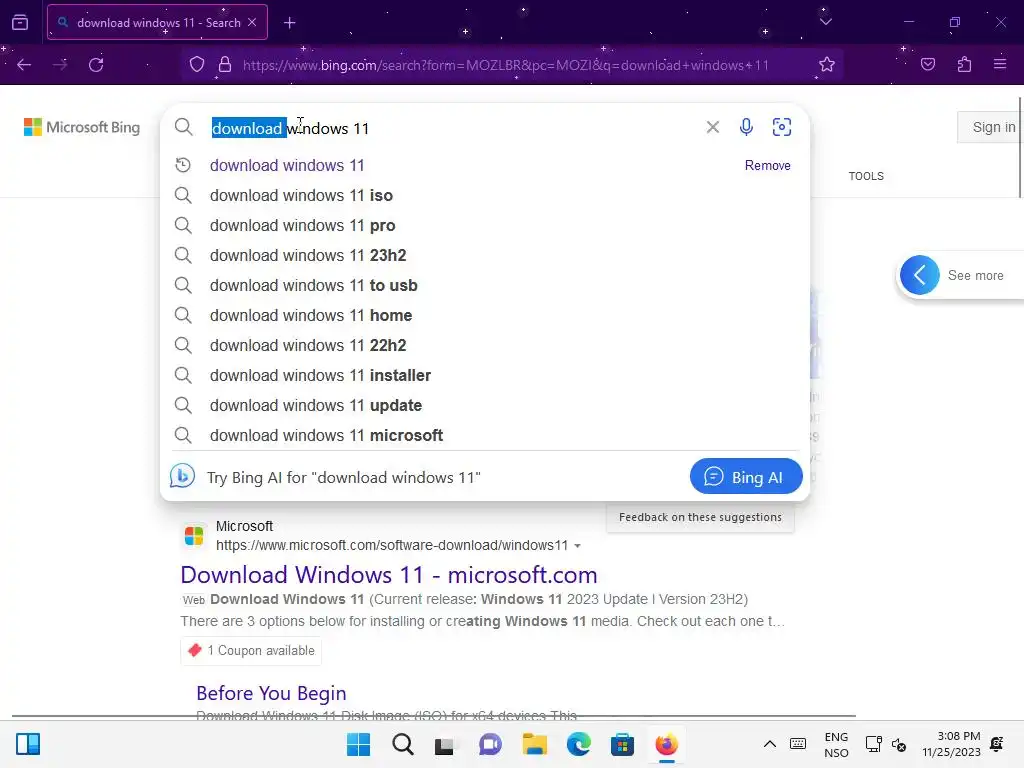The height and width of the screenshot is (768, 1024).
Task: Open the network status tray icon
Action: [873, 744]
